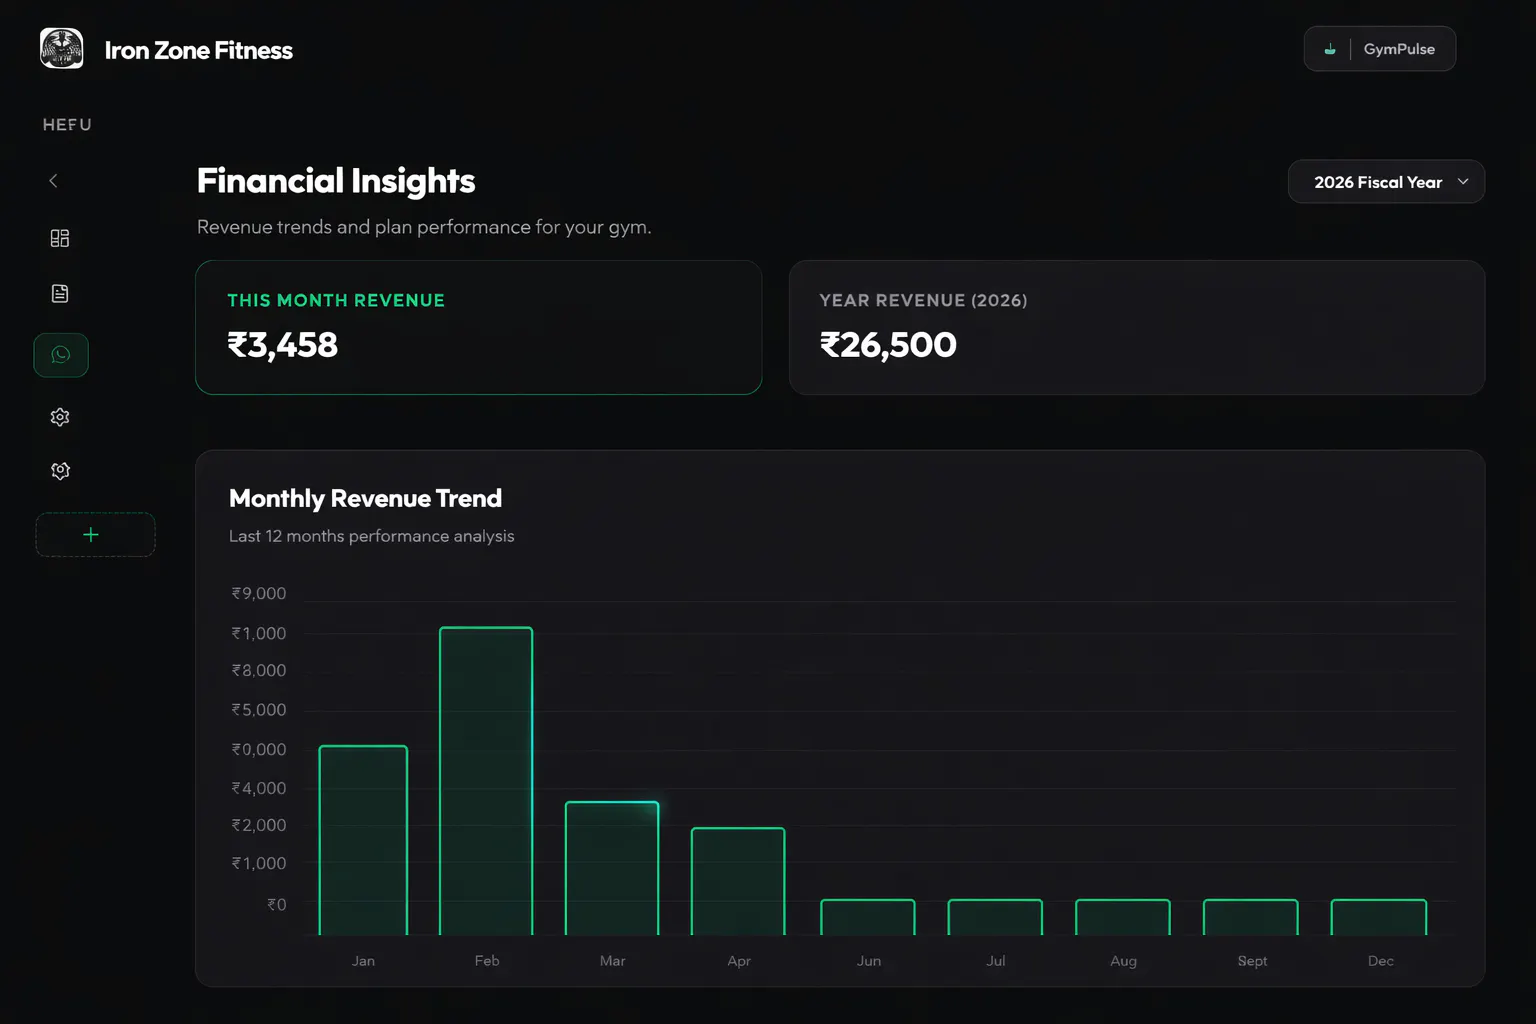1536x1024 pixels.
Task: Click the April bar in revenue chart
Action: [738, 881]
